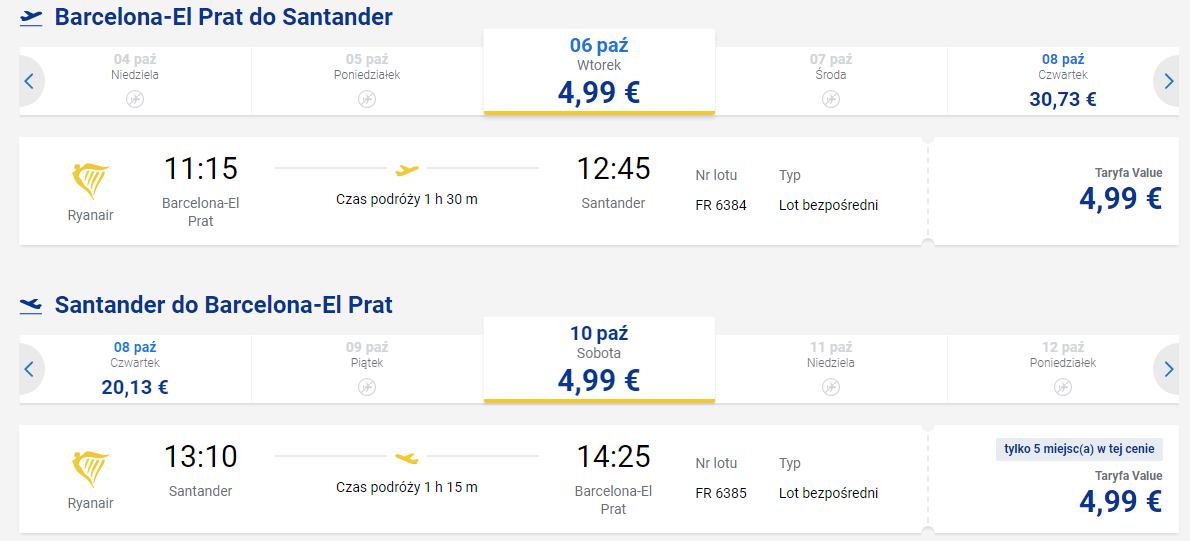Select the 10 paź Sobota return date tab

(599, 360)
